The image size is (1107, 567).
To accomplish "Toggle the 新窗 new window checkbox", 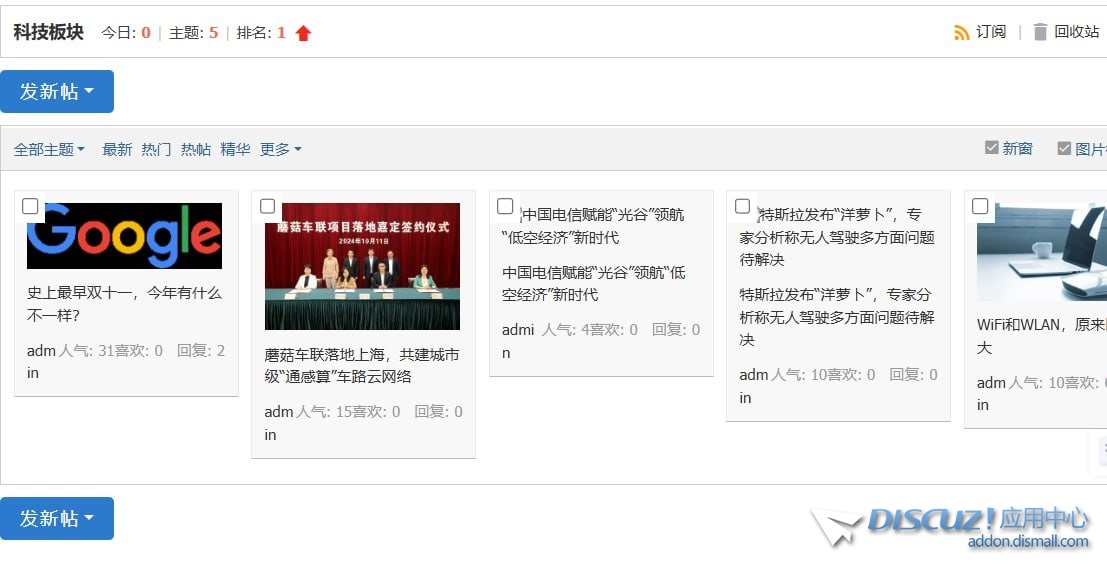I will tap(992, 148).
